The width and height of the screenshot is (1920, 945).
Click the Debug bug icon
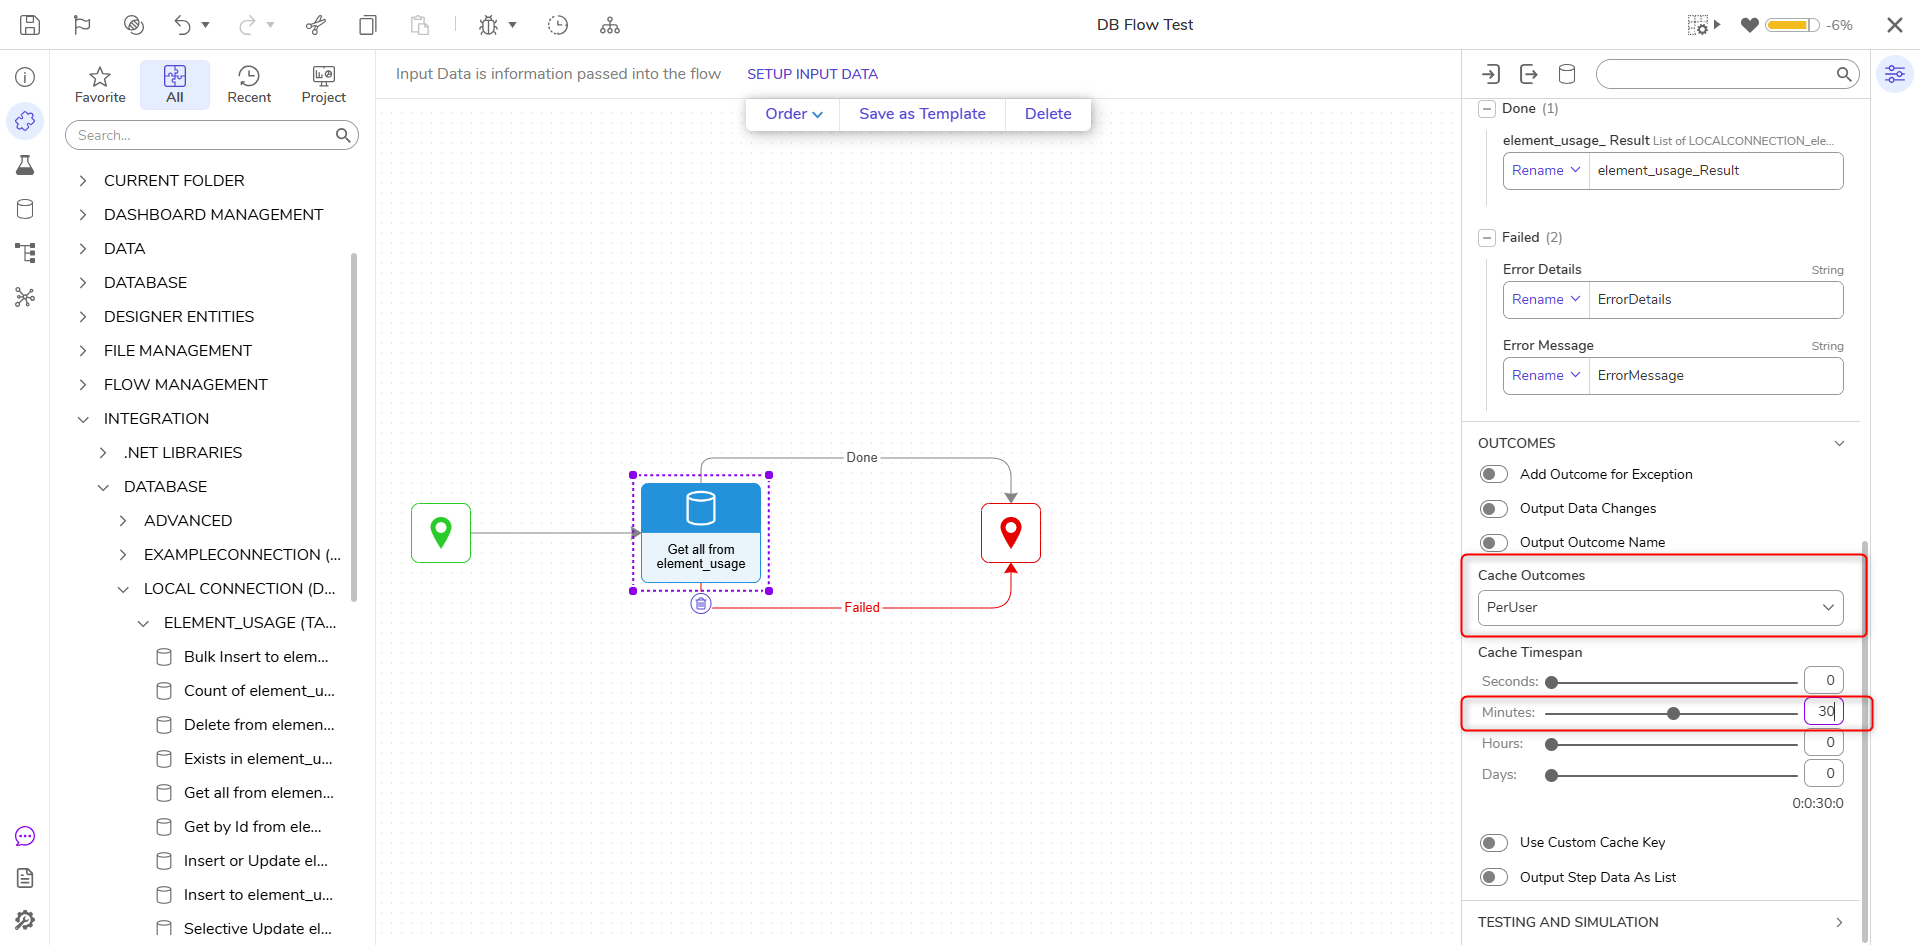coord(488,25)
